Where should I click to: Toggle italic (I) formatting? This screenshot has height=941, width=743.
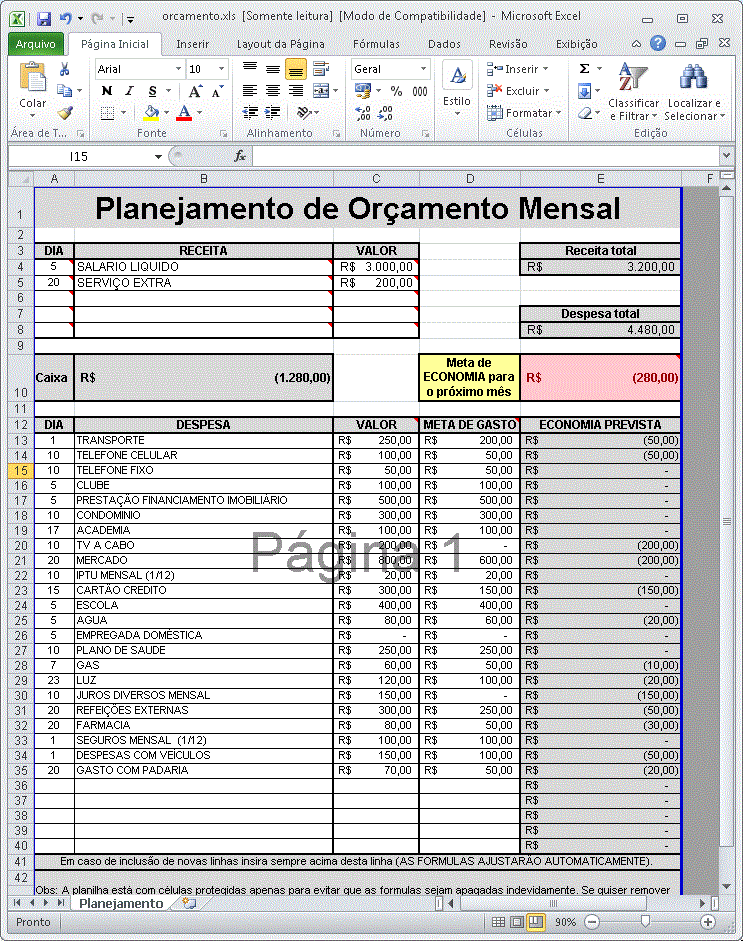[x=129, y=91]
